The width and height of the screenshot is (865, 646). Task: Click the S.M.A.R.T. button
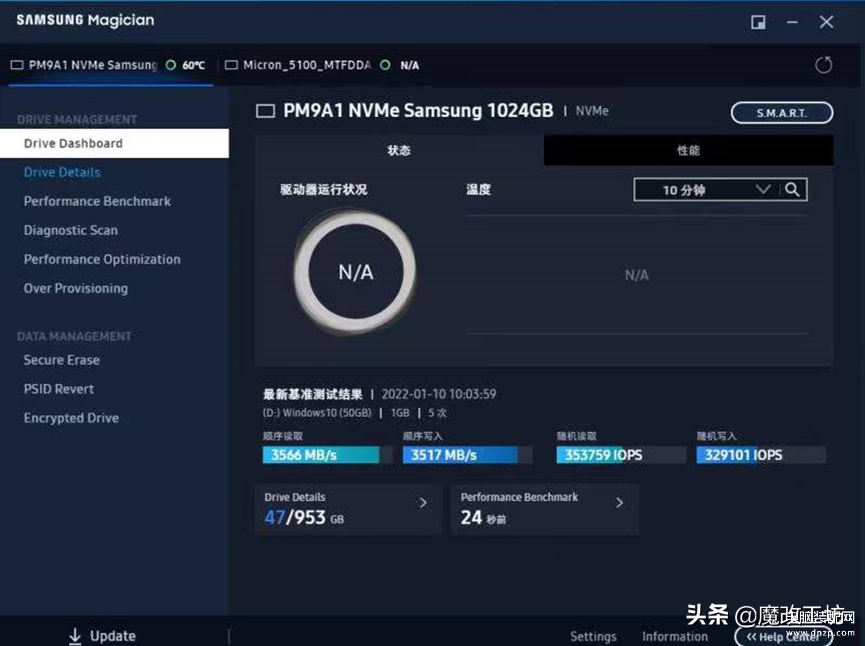click(x=782, y=113)
